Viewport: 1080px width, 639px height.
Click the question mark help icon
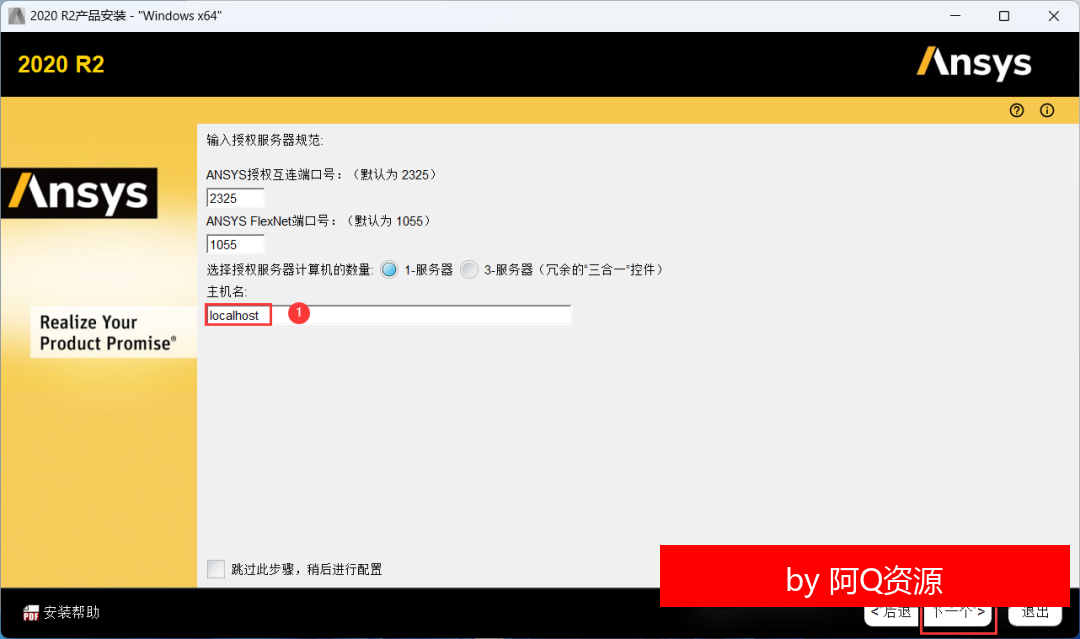[1017, 111]
